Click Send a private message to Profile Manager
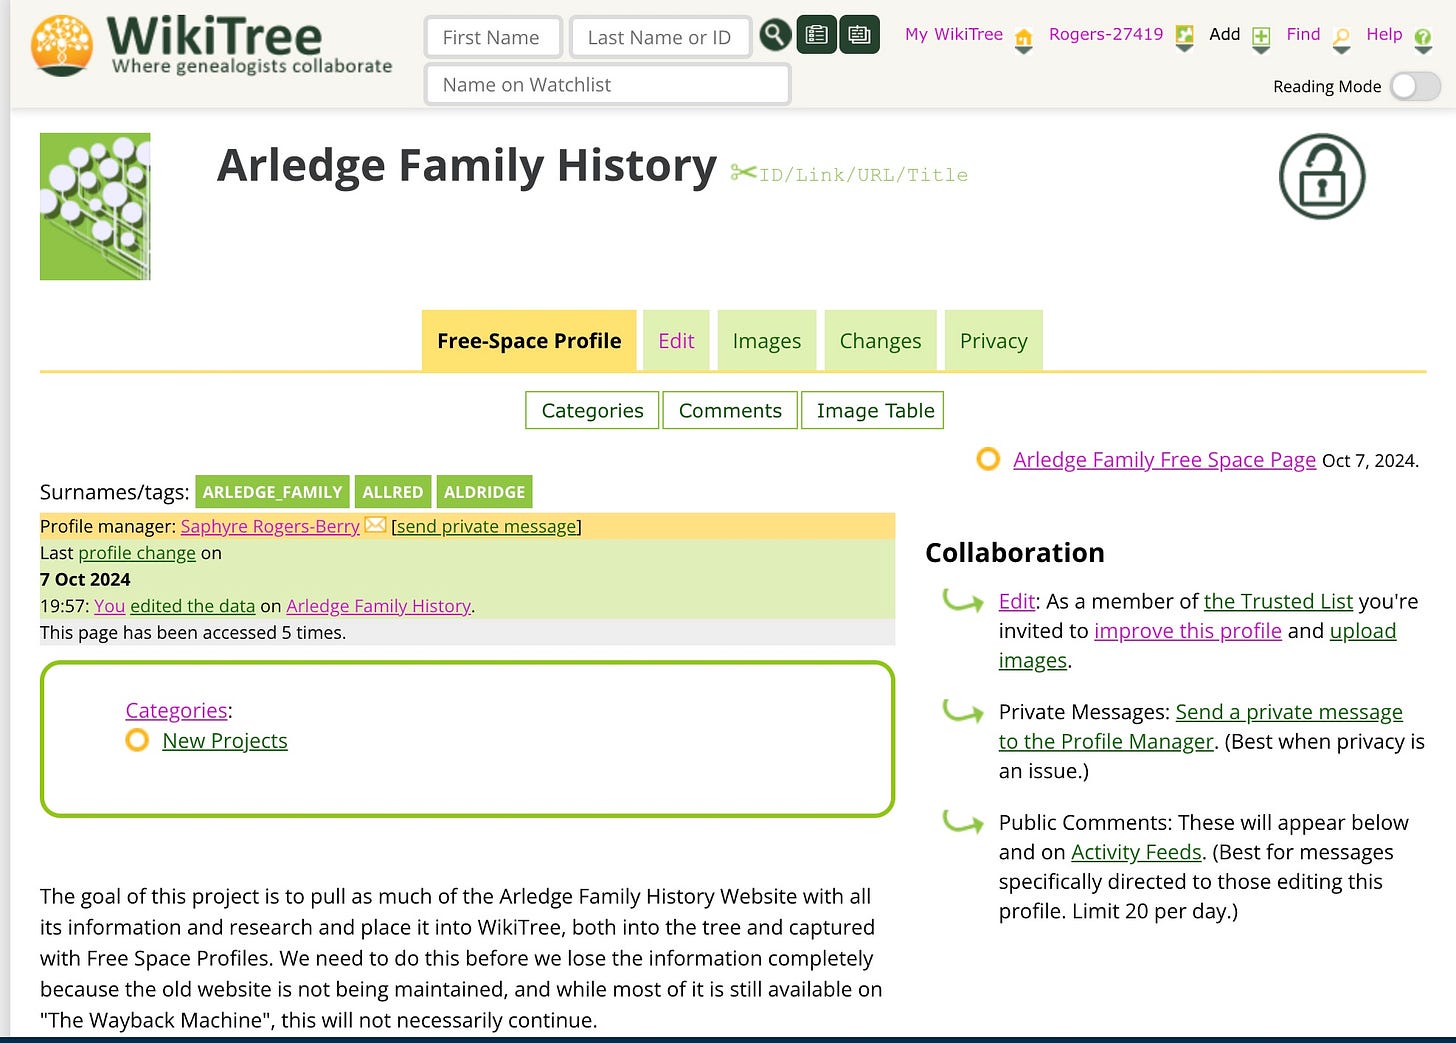 click(1200, 727)
